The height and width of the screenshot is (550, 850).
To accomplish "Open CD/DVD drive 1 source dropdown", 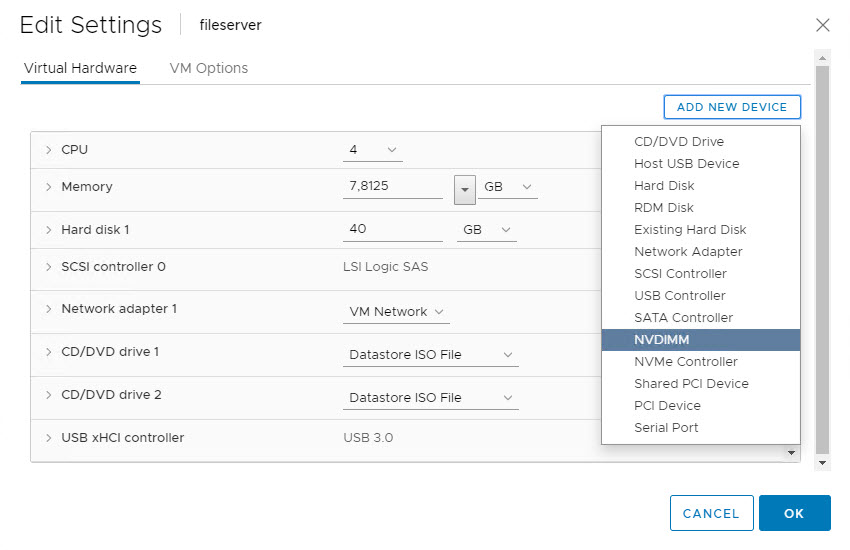I will pyautogui.click(x=430, y=355).
